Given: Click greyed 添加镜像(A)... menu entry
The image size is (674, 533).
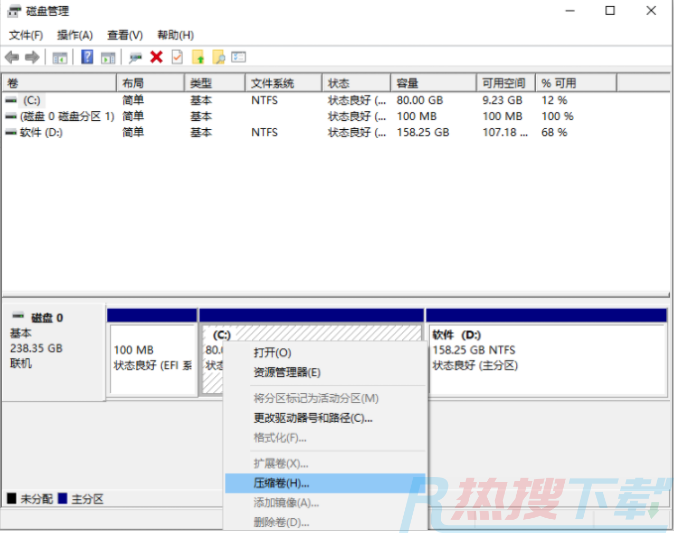Looking at the screenshot, I should [325, 502].
